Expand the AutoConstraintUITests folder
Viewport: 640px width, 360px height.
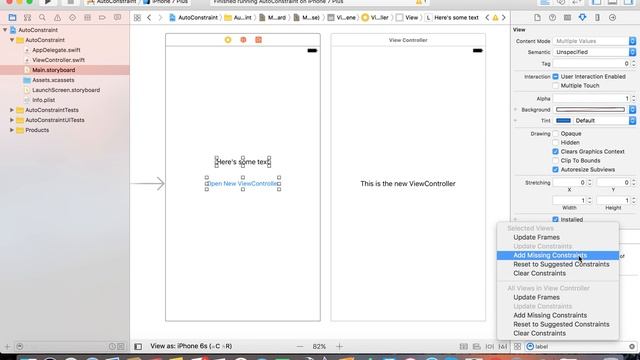coord(12,120)
